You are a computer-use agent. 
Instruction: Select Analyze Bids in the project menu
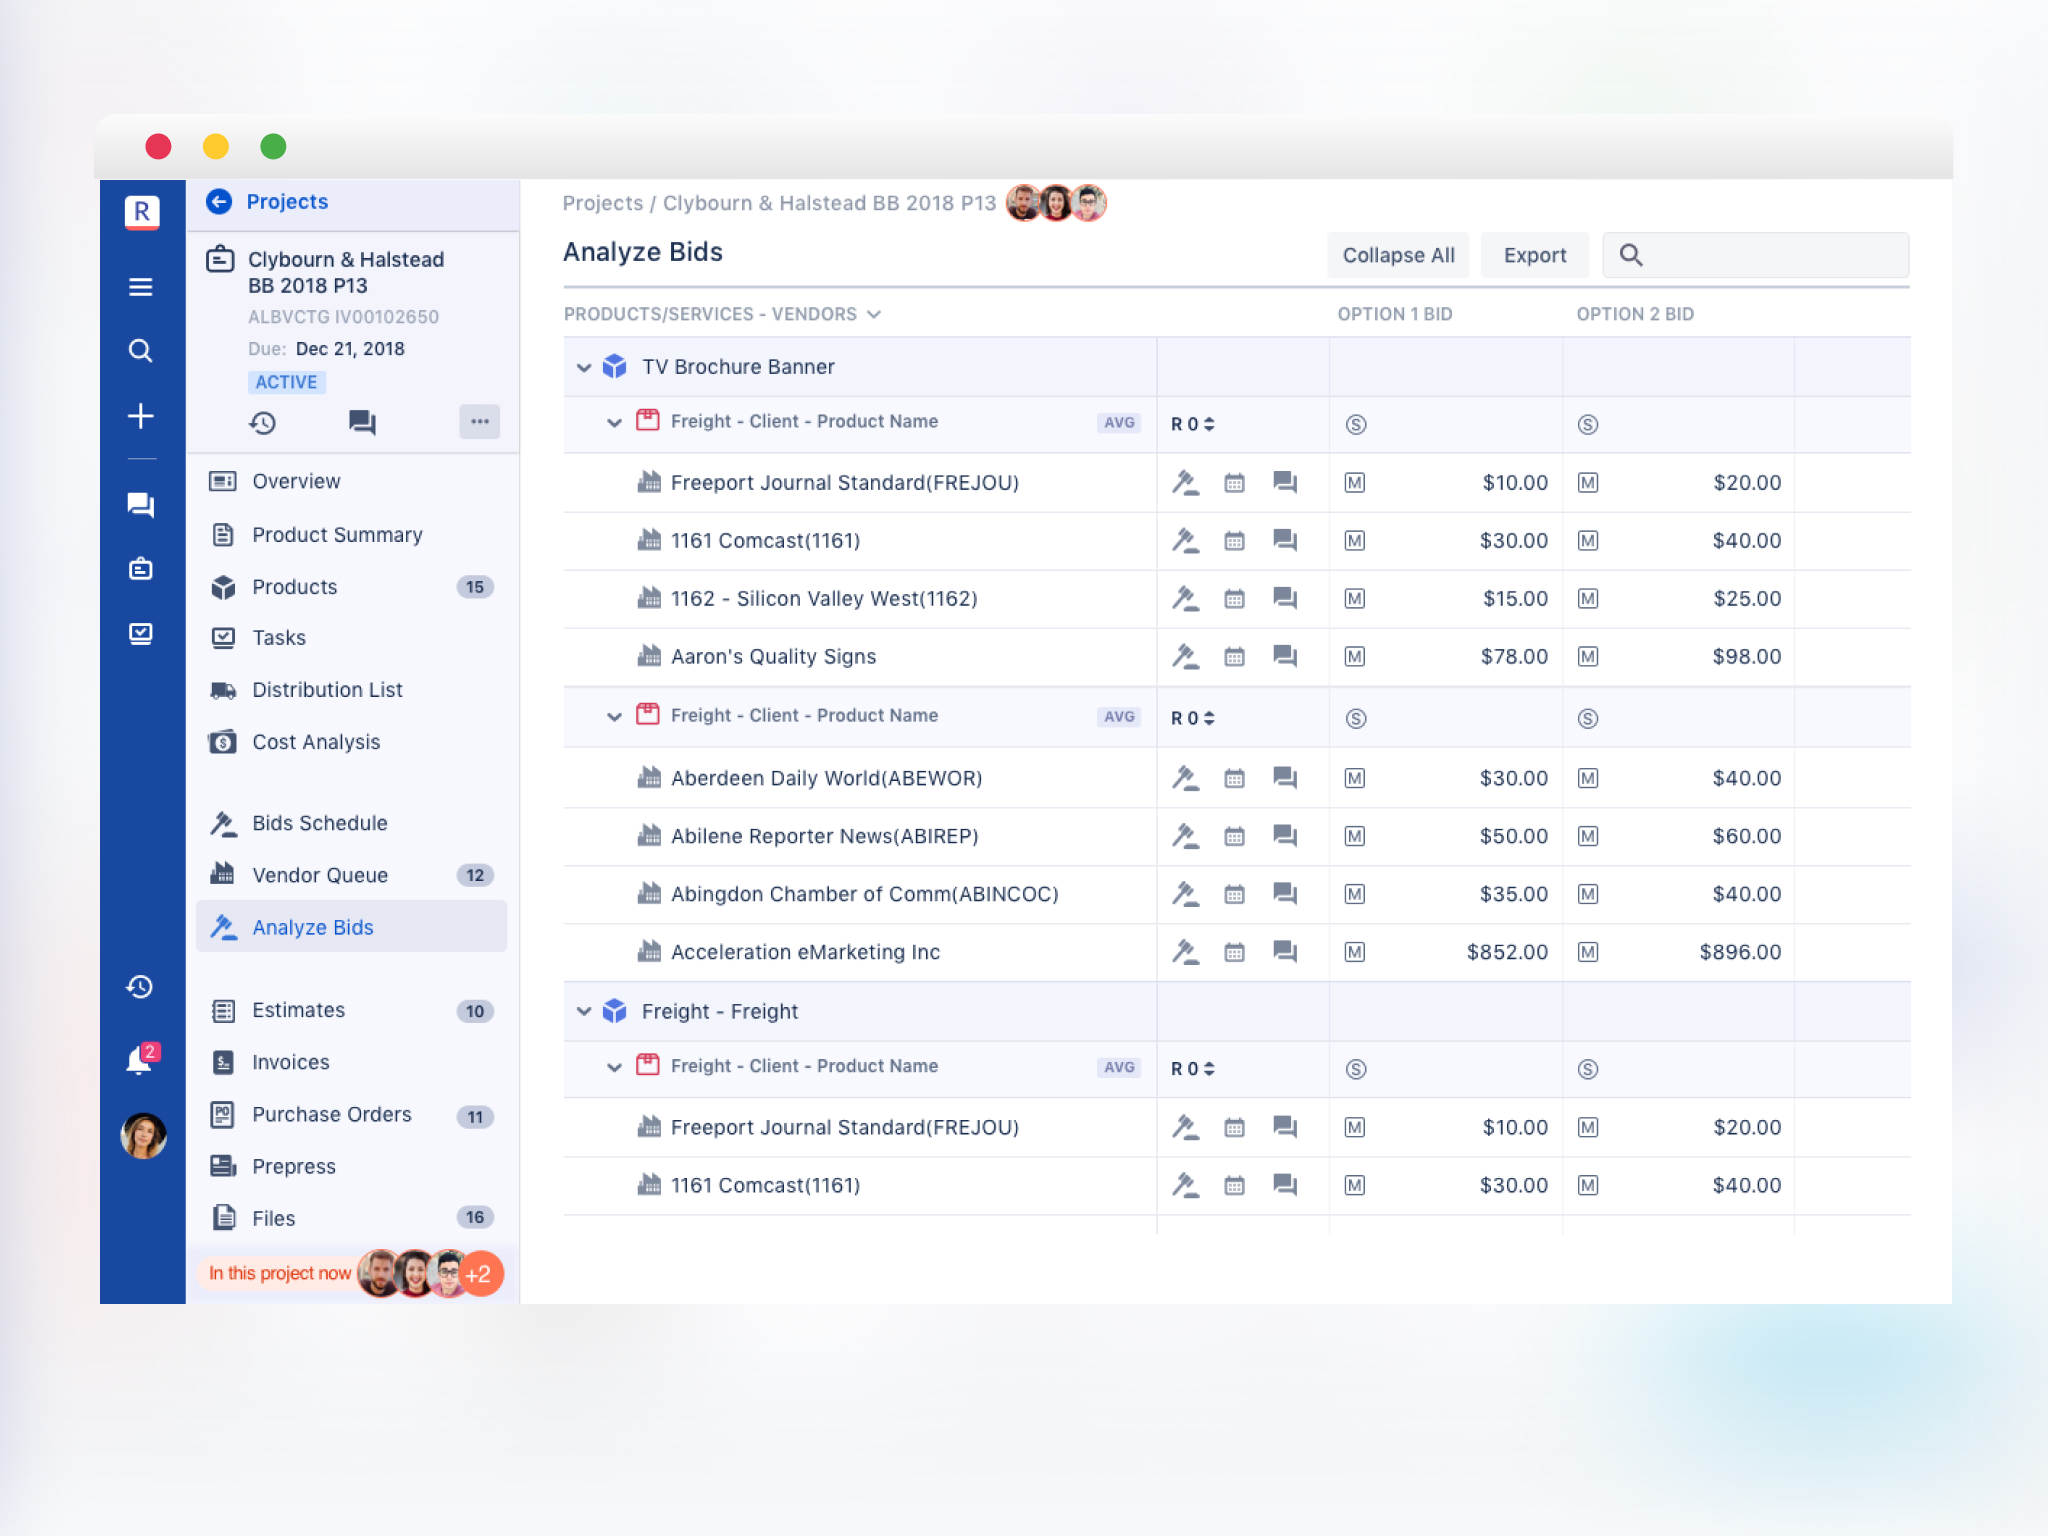[x=352, y=927]
